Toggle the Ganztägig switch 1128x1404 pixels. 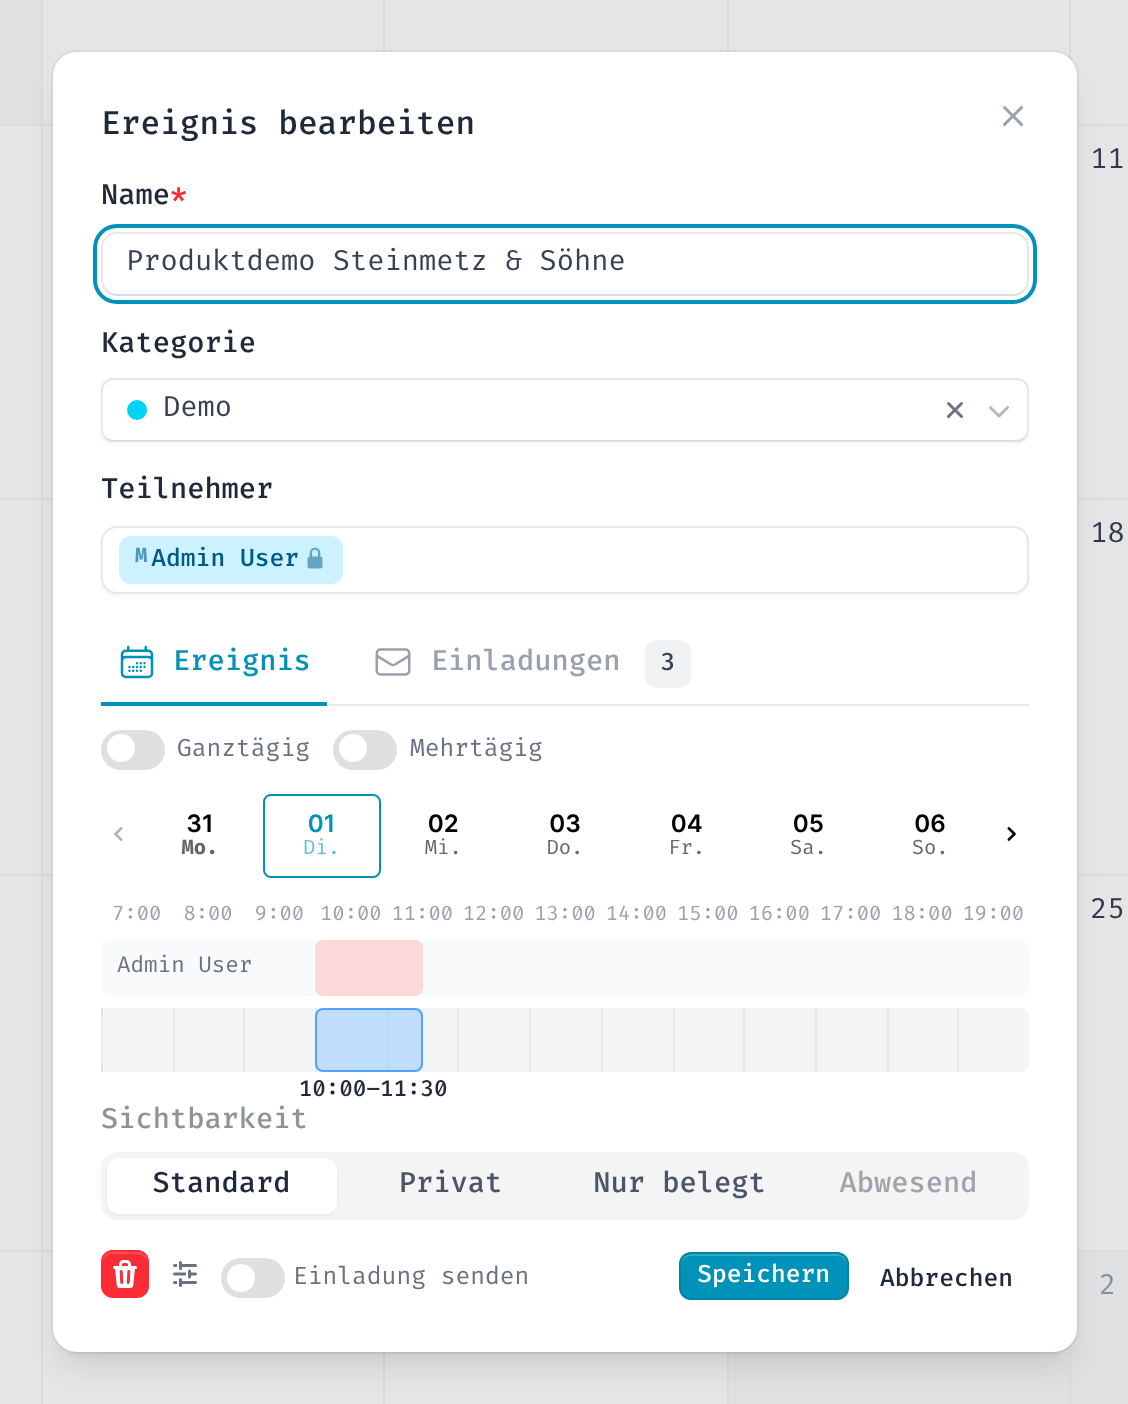click(133, 750)
